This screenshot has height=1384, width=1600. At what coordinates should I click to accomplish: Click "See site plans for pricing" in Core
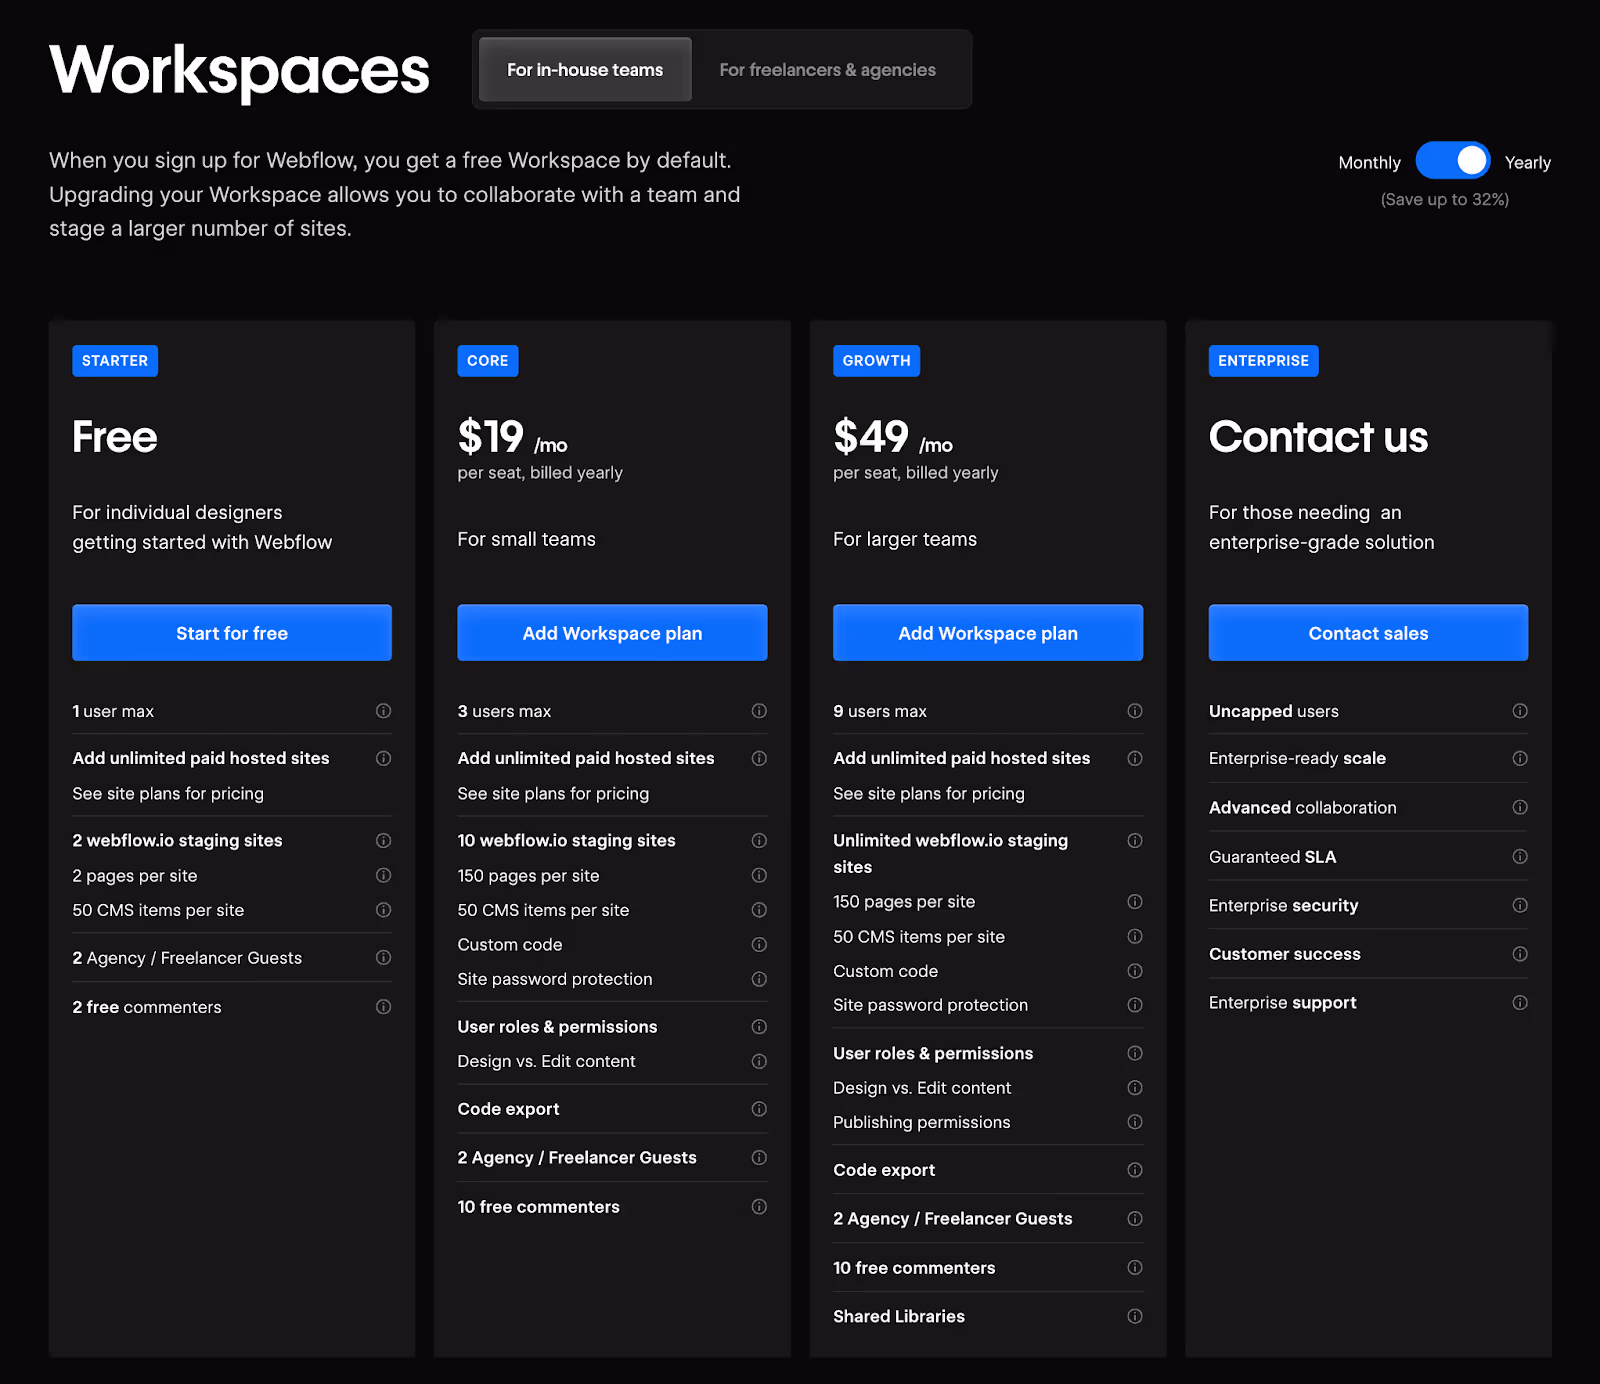click(x=553, y=793)
